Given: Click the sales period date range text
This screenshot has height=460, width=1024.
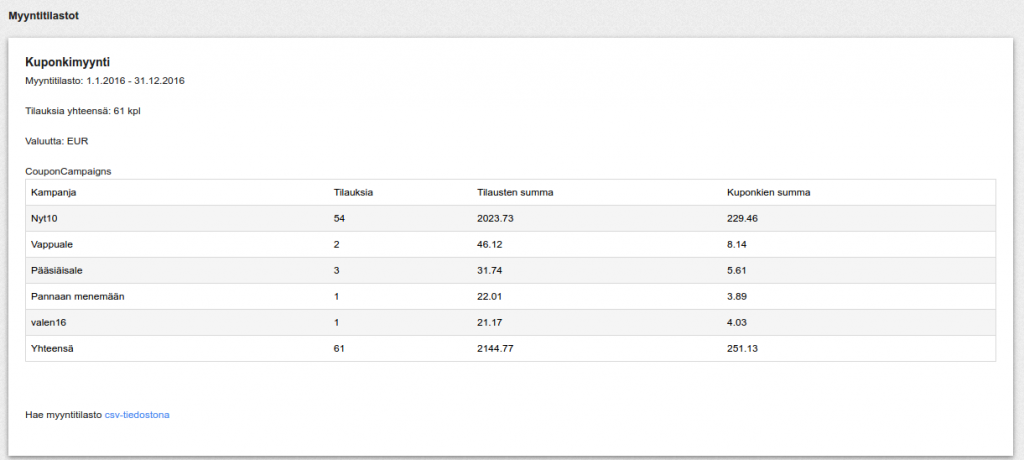Looking at the screenshot, I should pyautogui.click(x=105, y=81).
